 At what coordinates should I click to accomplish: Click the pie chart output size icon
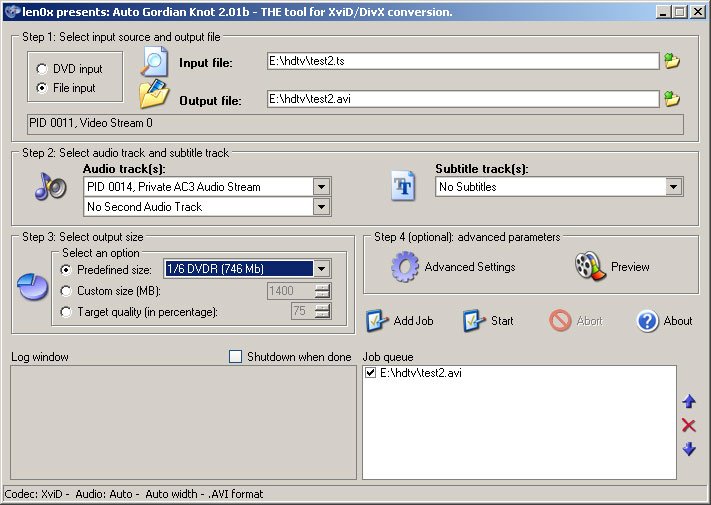[x=33, y=286]
